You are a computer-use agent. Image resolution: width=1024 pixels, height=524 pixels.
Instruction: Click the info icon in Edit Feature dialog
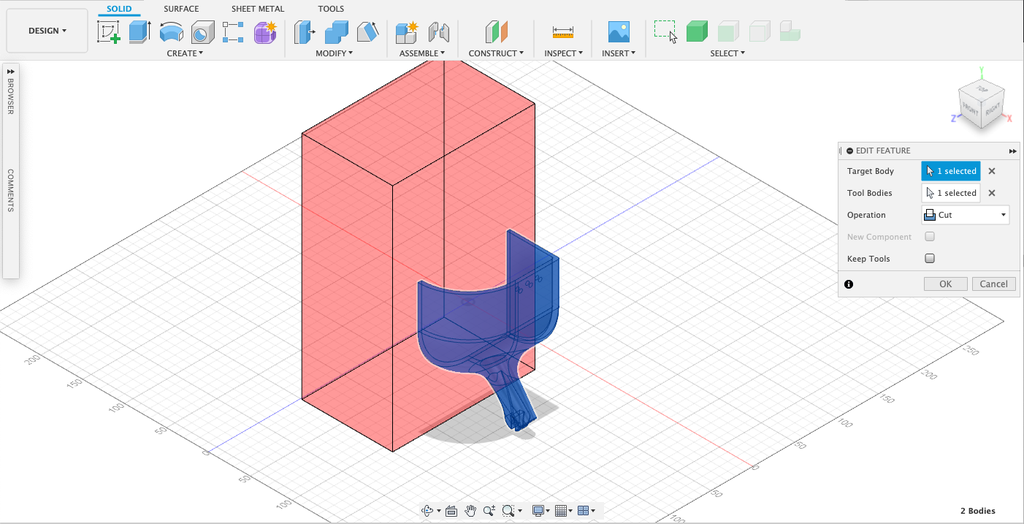[848, 284]
